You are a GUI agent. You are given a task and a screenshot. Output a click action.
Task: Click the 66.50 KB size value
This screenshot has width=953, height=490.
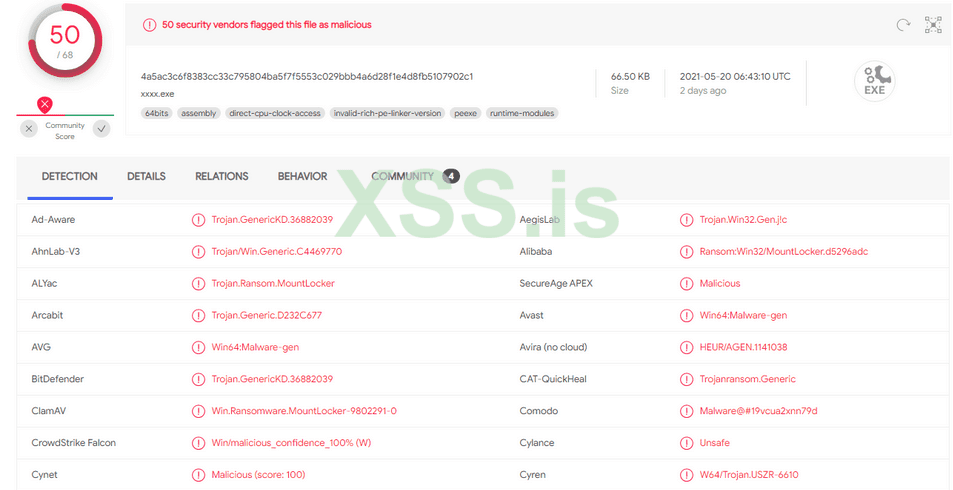pyautogui.click(x=630, y=77)
